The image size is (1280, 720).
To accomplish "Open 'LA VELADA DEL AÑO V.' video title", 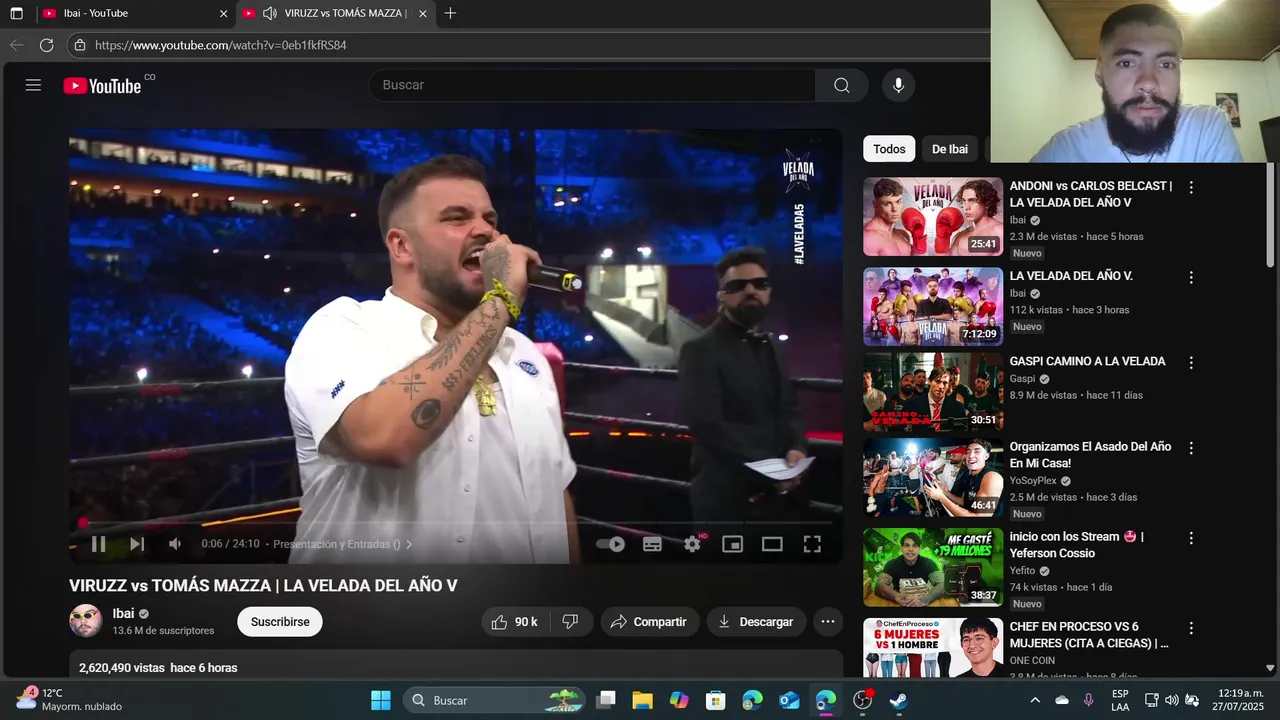I will pyautogui.click(x=1071, y=276).
